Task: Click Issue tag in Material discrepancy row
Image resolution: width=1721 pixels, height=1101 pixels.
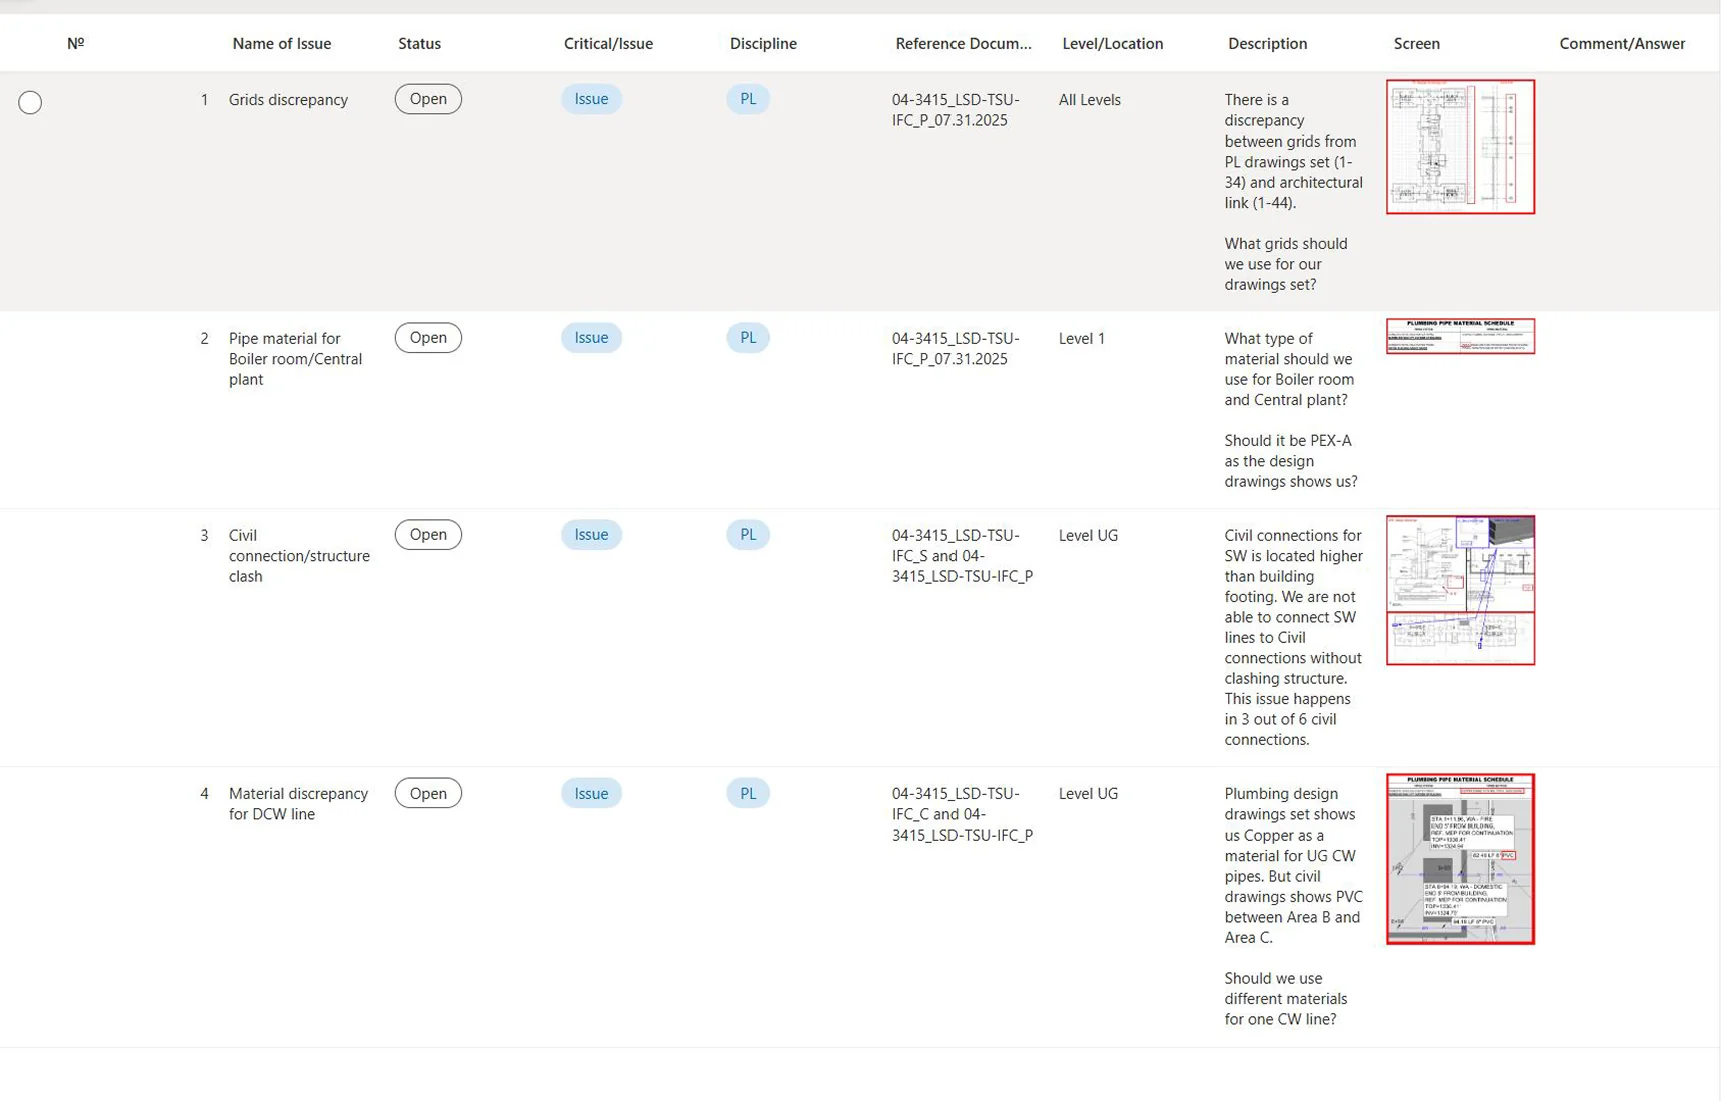Action: 591,793
